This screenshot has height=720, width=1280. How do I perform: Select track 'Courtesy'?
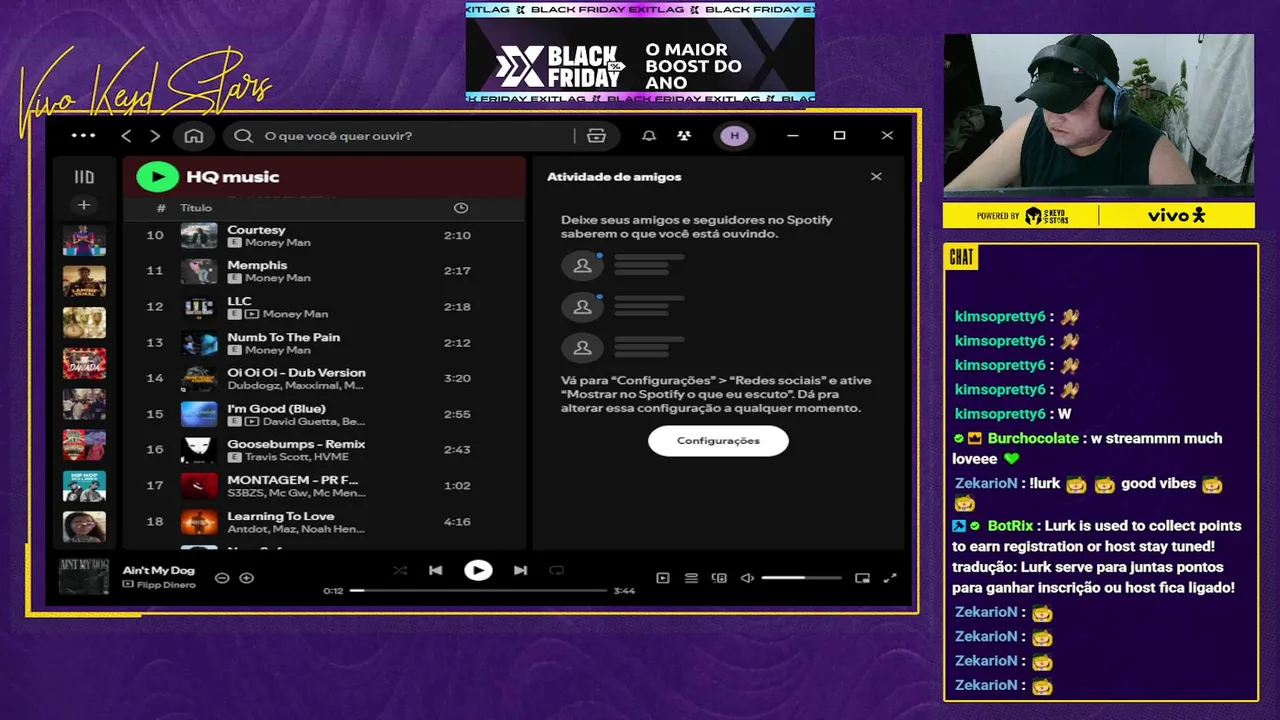[x=256, y=230]
